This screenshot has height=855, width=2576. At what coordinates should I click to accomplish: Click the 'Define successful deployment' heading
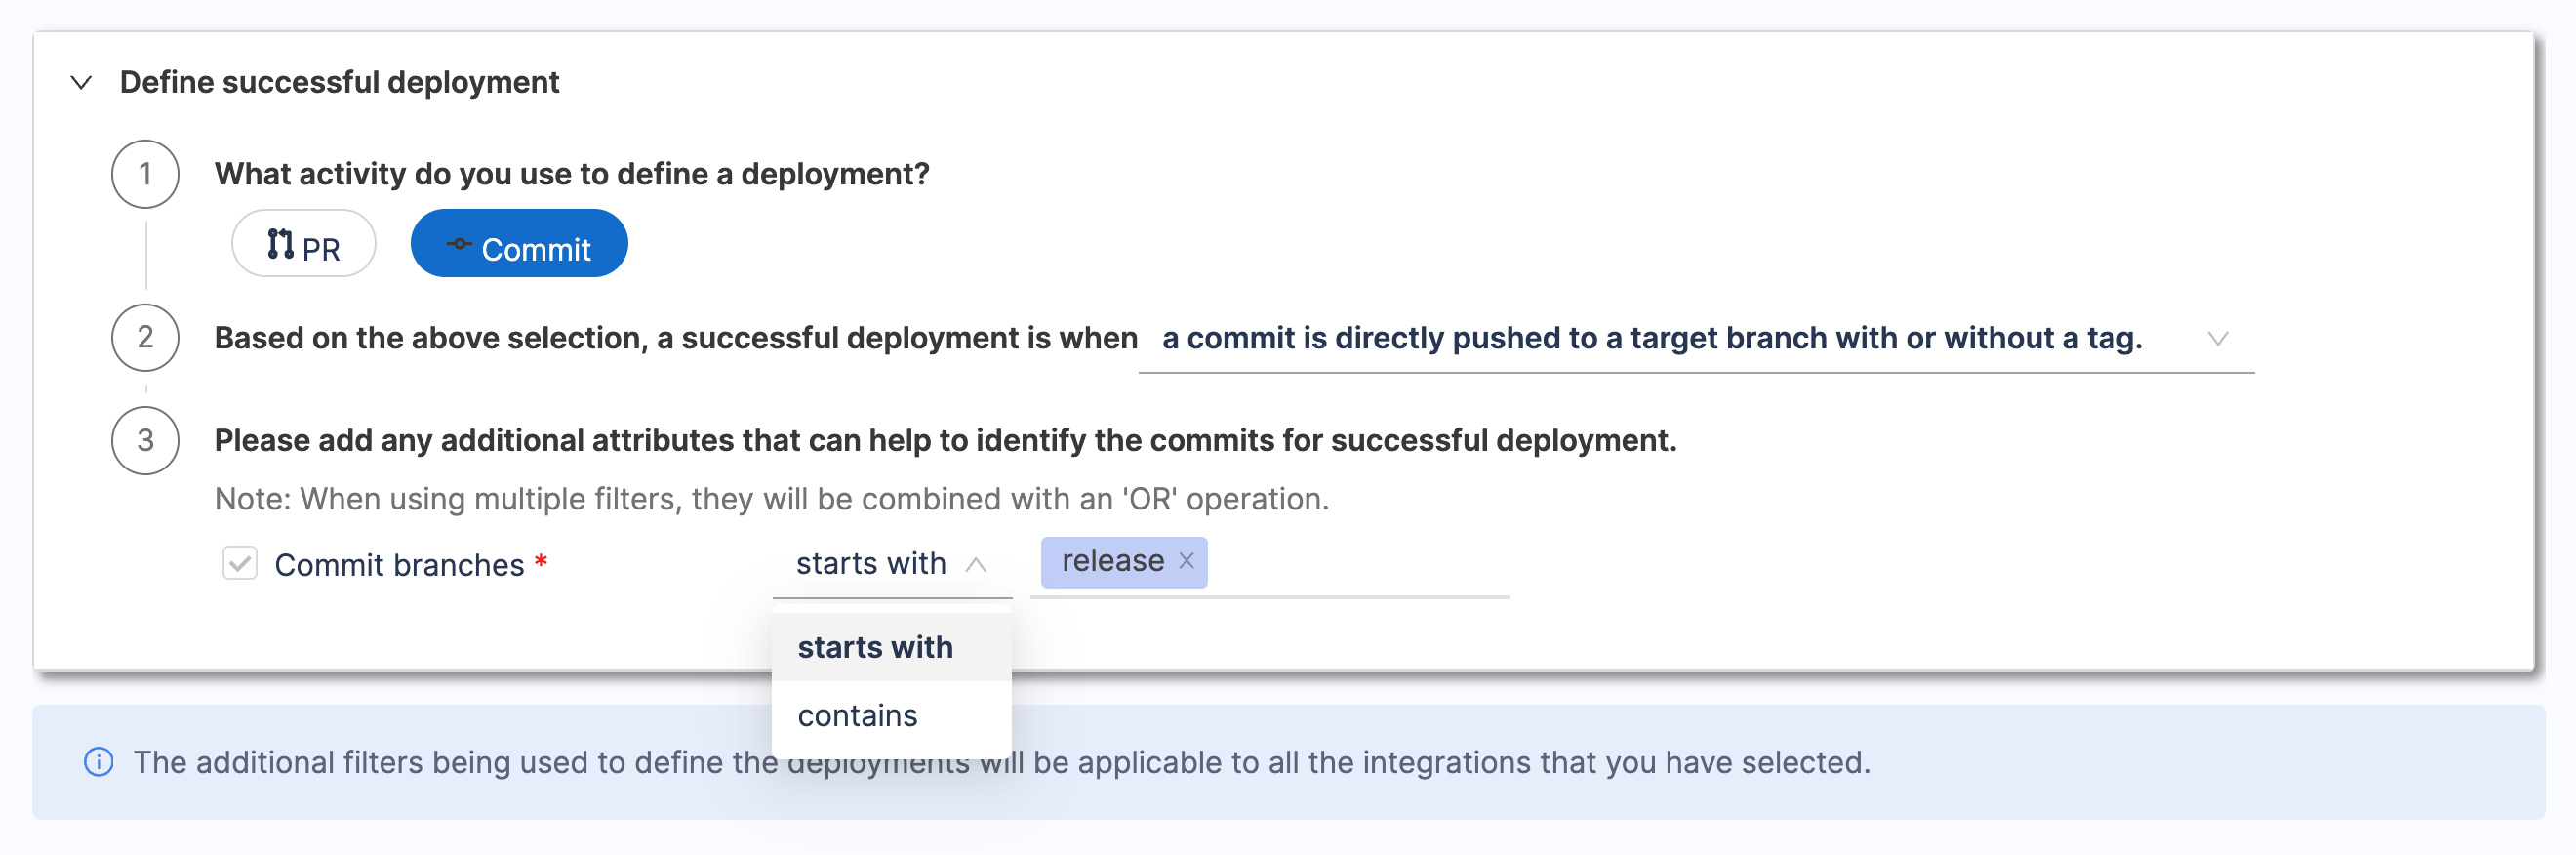(x=339, y=82)
